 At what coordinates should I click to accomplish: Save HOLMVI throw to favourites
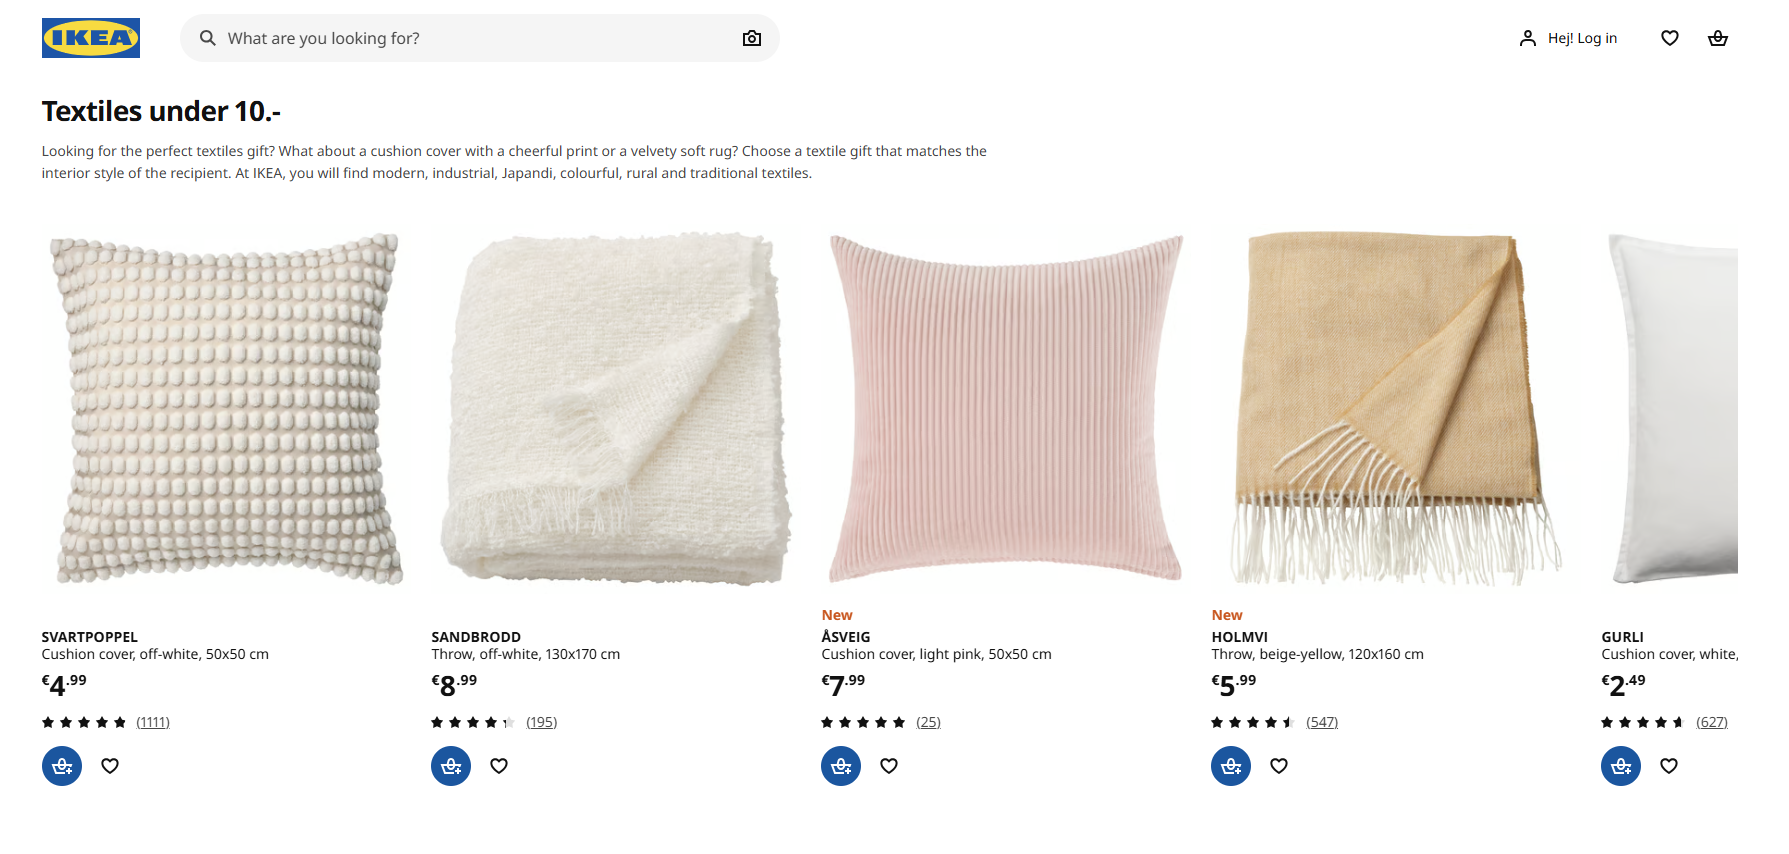[1279, 766]
